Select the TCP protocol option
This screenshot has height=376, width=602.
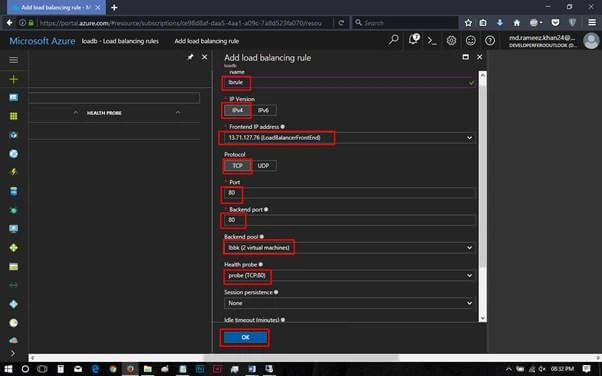pos(237,166)
